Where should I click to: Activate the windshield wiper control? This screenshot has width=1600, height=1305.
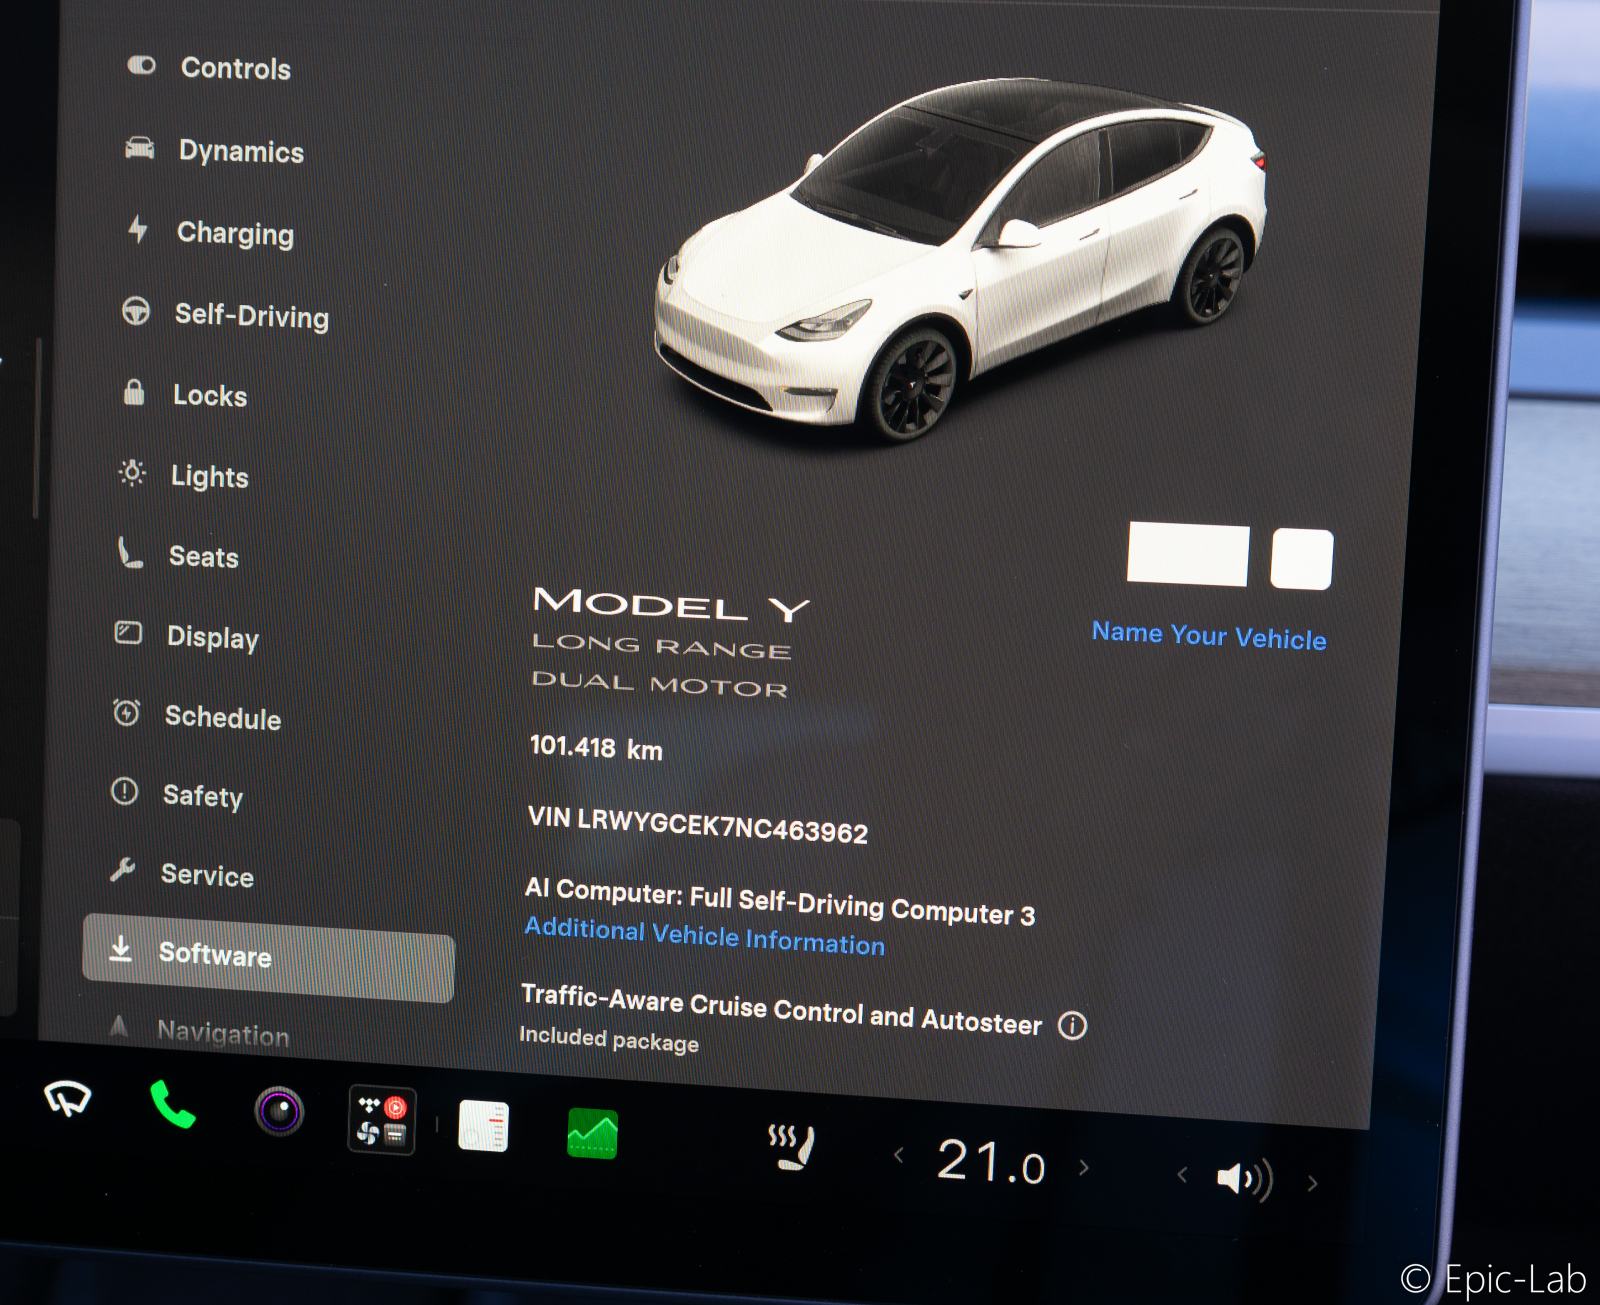point(68,1099)
